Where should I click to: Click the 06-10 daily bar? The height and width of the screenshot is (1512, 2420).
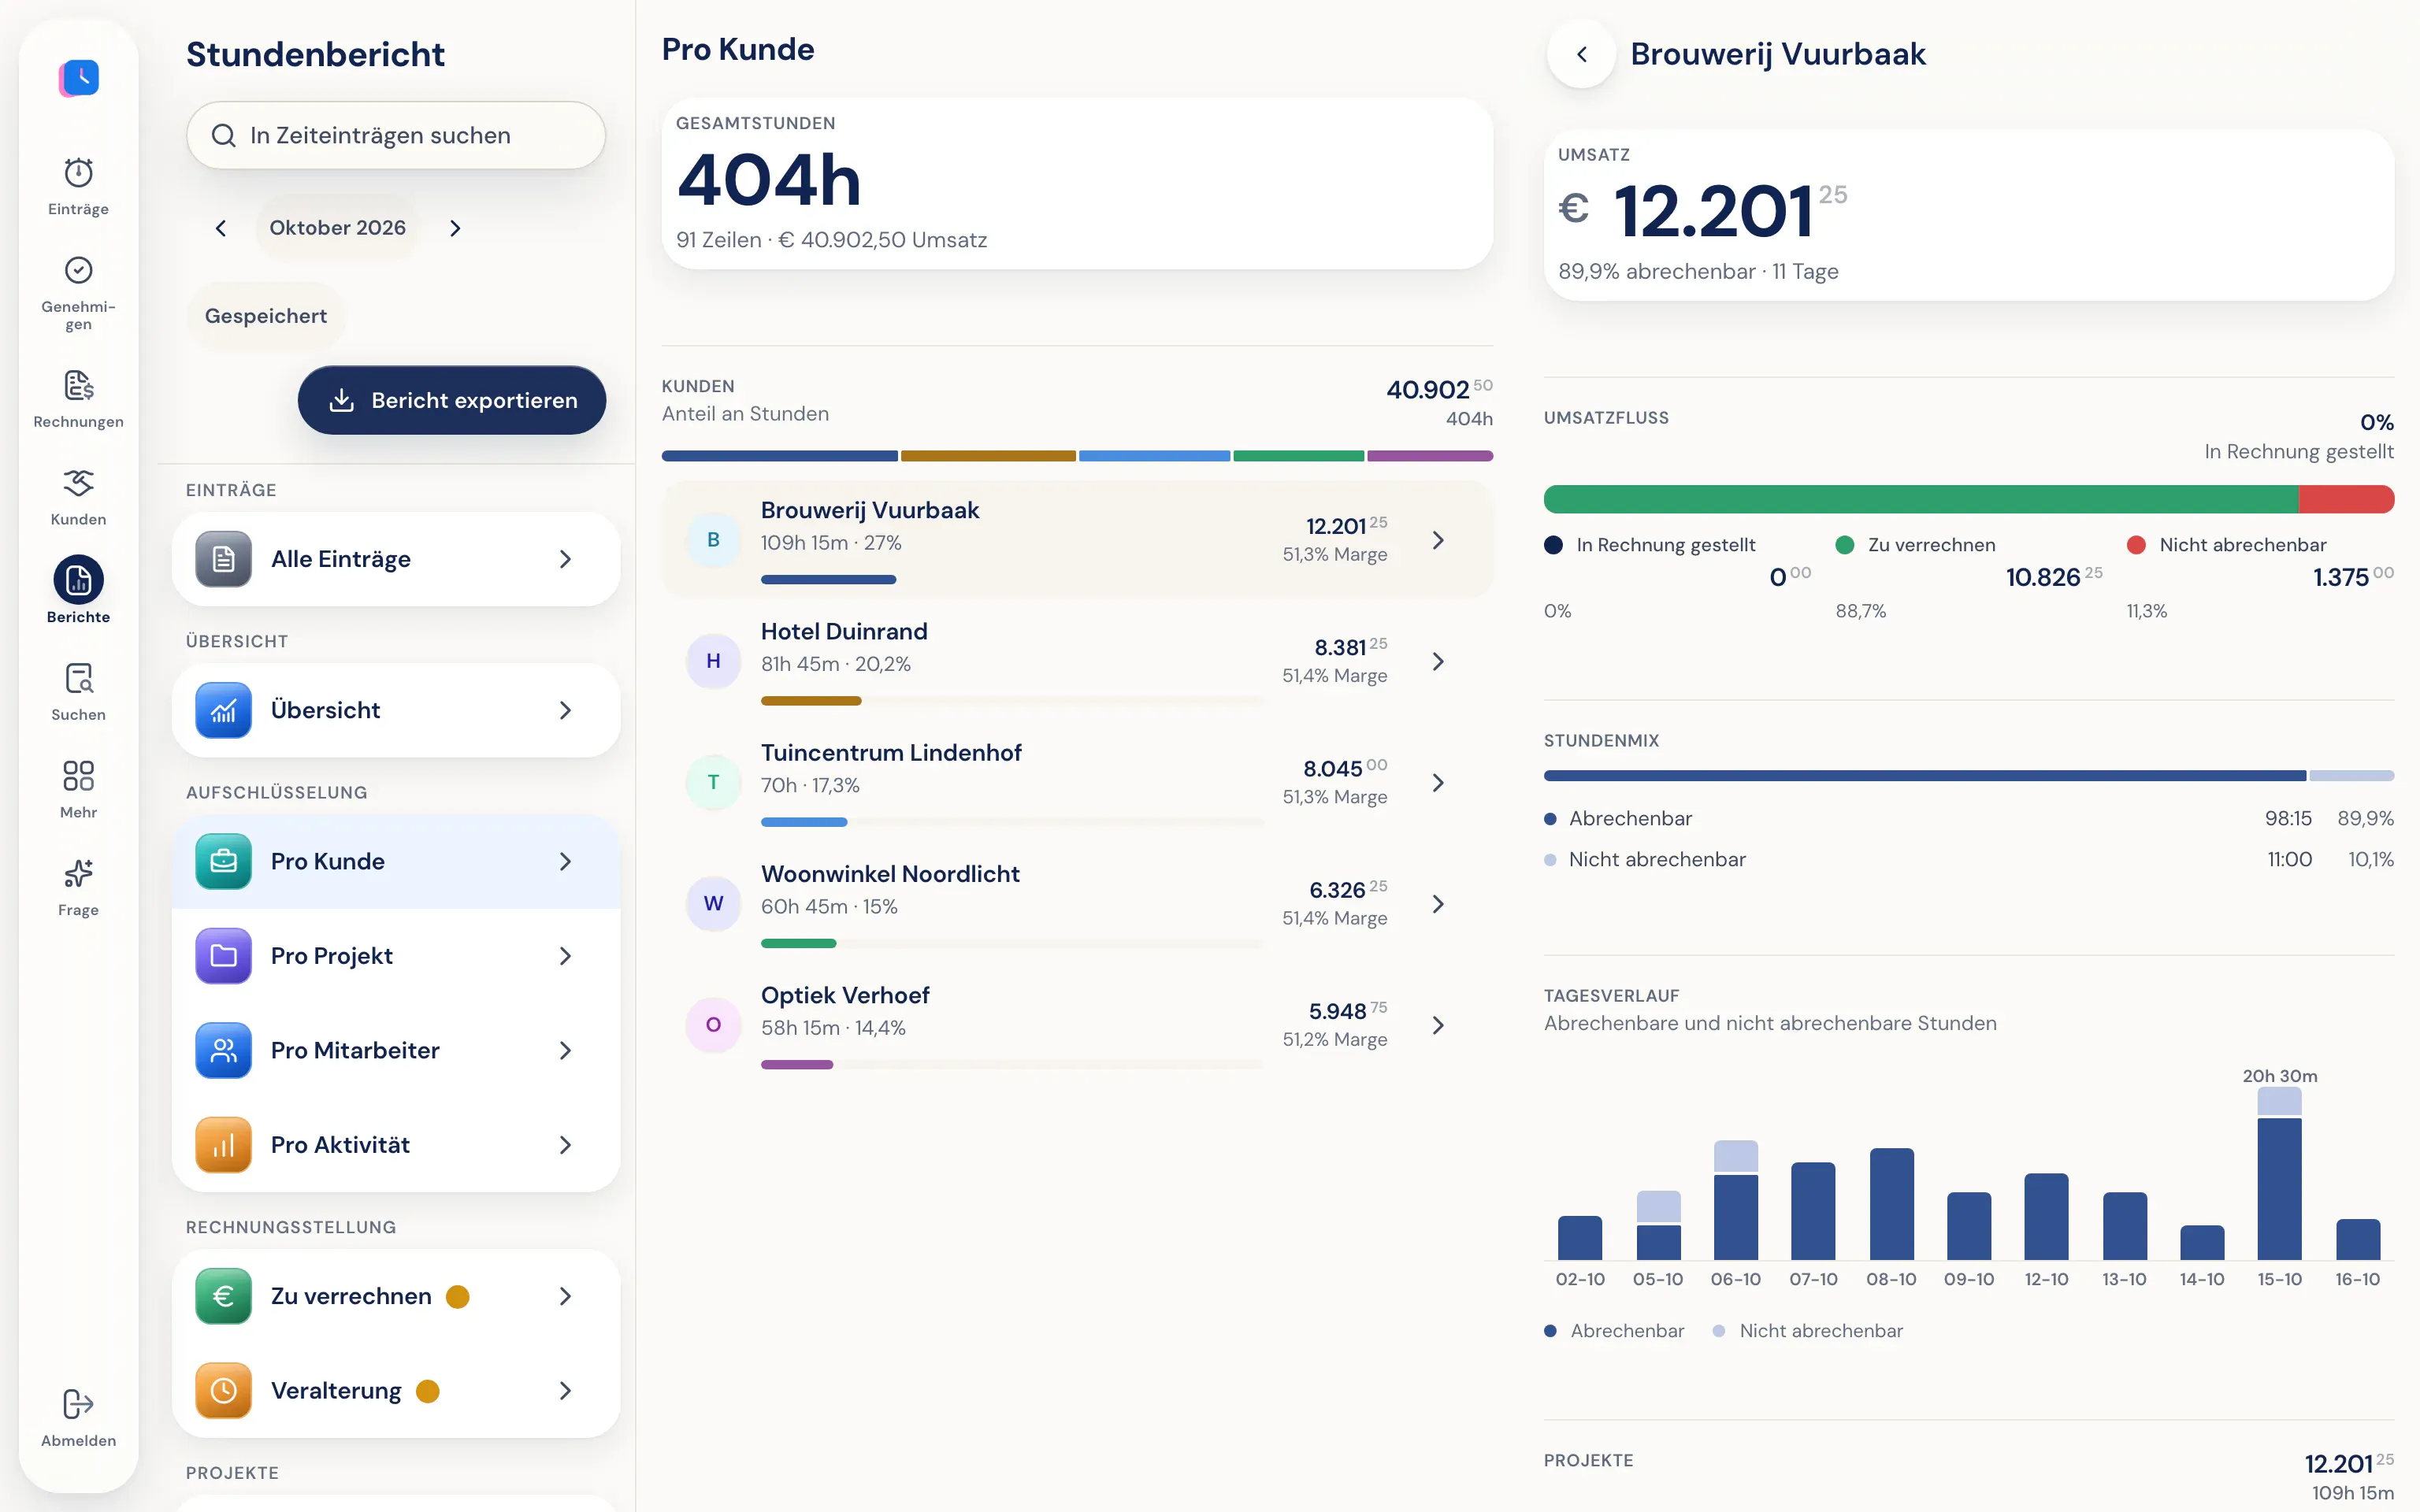[x=1735, y=1200]
